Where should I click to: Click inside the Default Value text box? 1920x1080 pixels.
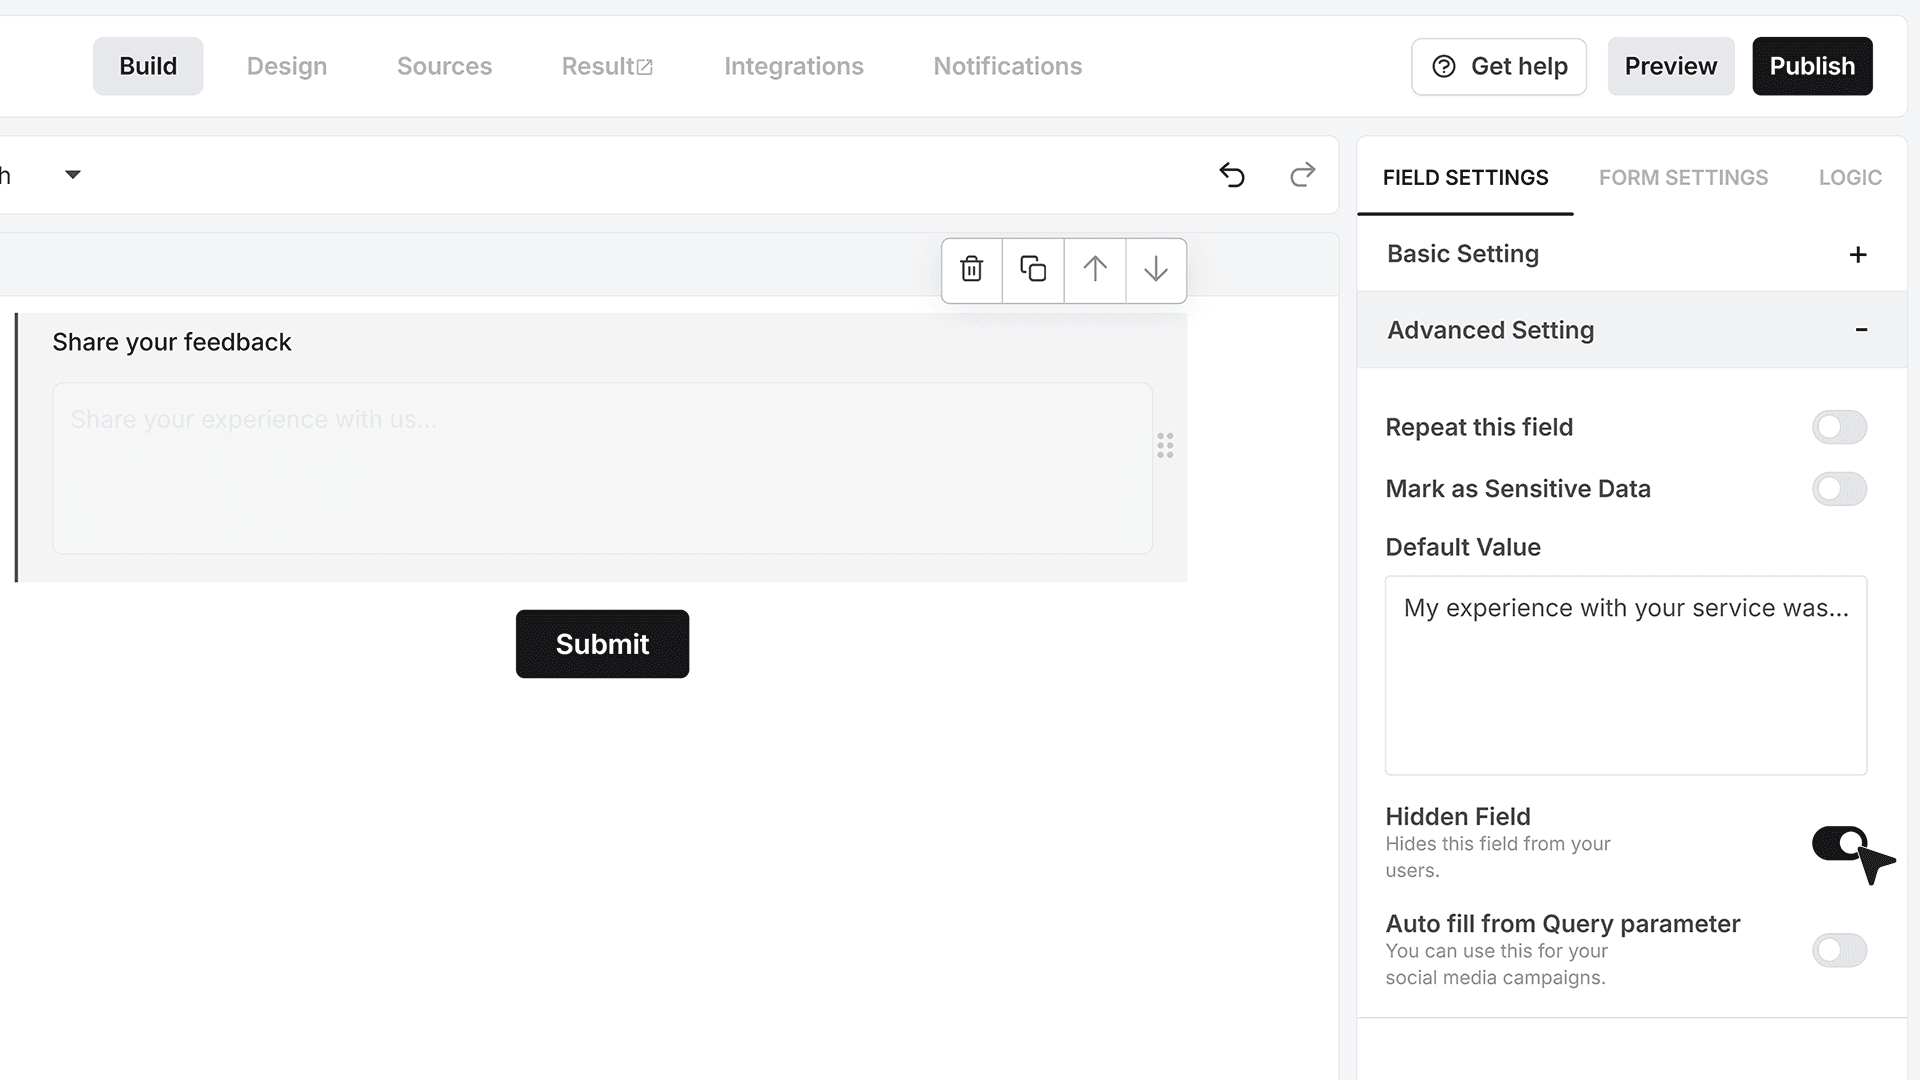tap(1626, 675)
